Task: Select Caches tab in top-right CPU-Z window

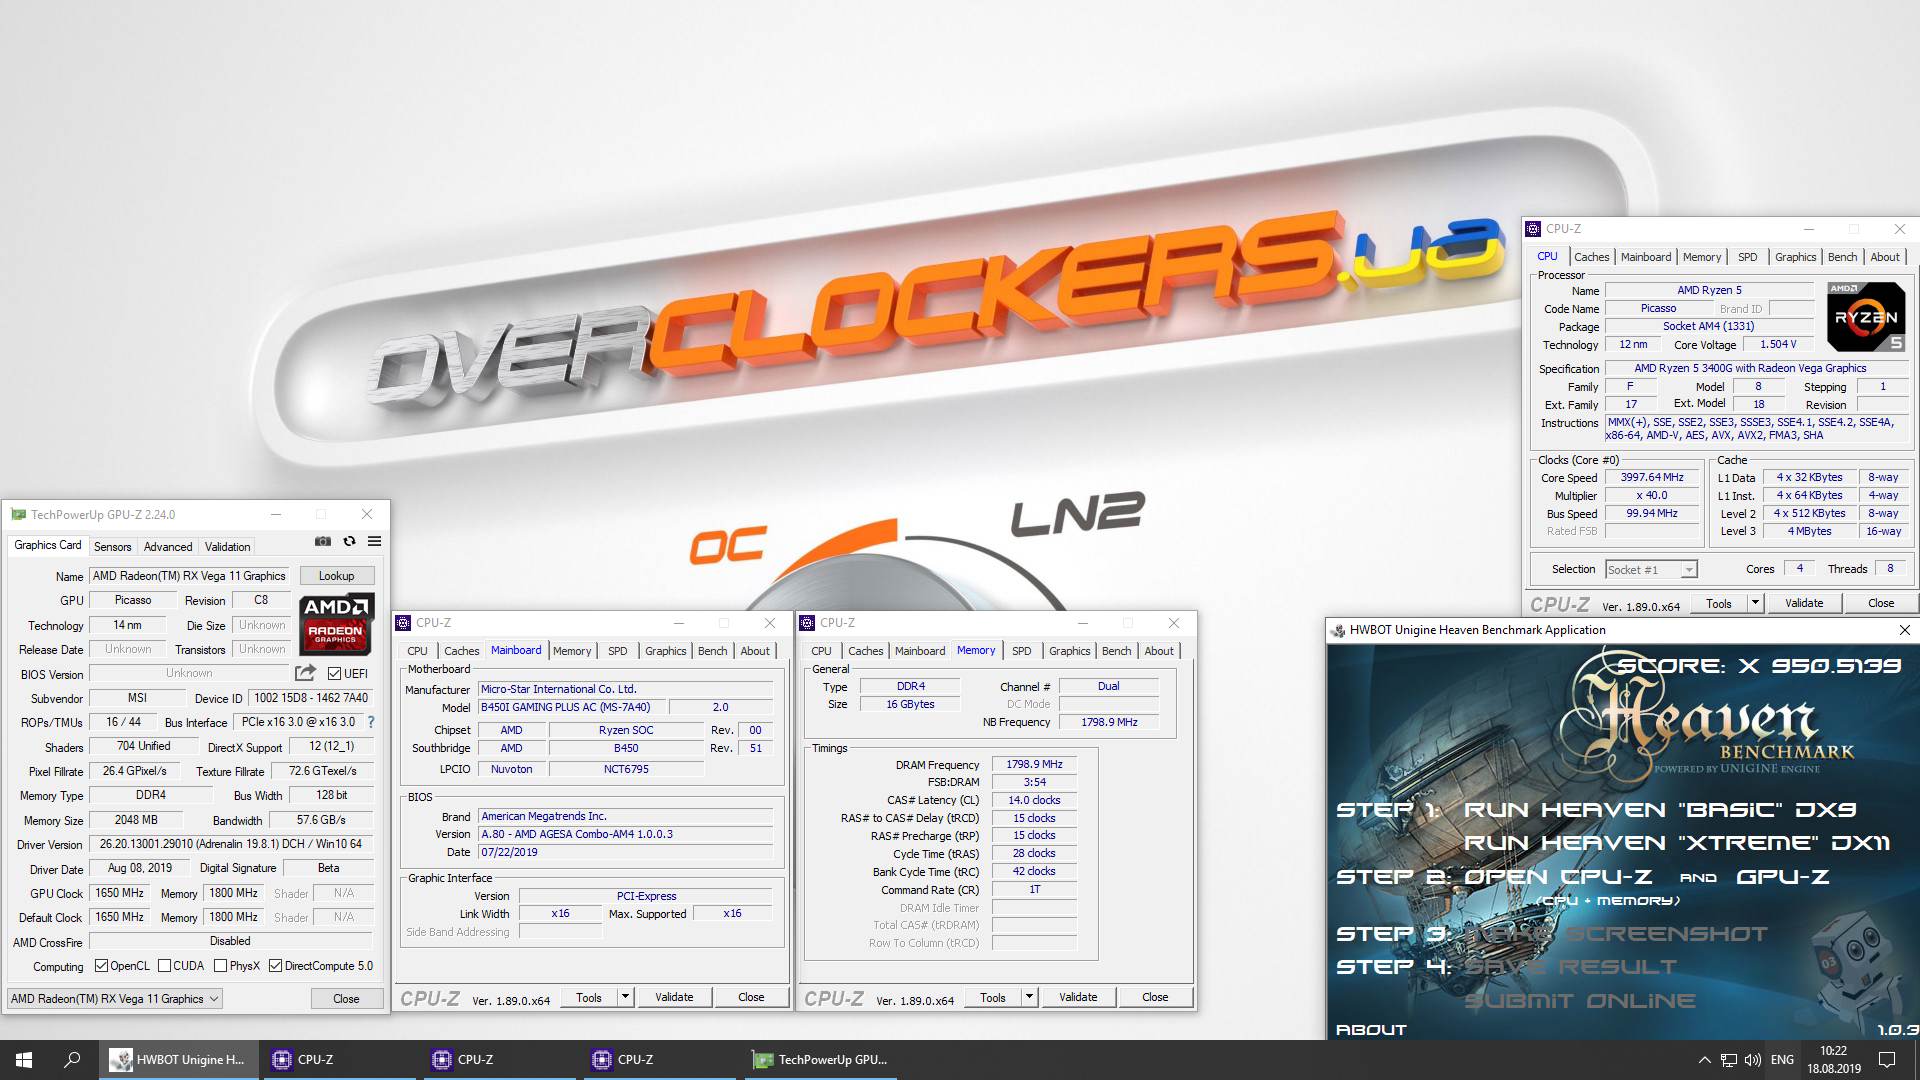Action: click(1591, 257)
